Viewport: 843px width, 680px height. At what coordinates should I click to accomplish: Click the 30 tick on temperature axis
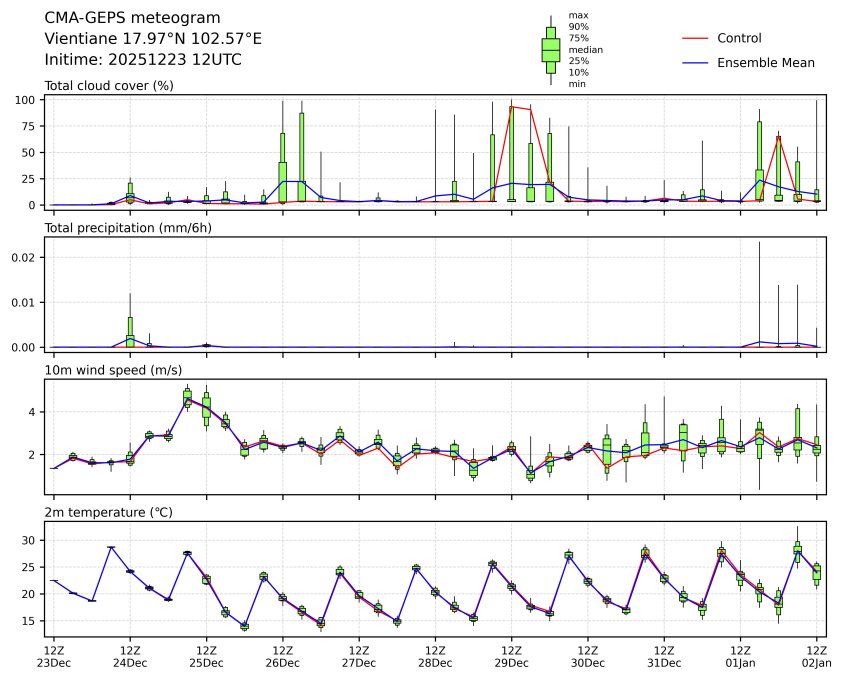tap(30, 540)
